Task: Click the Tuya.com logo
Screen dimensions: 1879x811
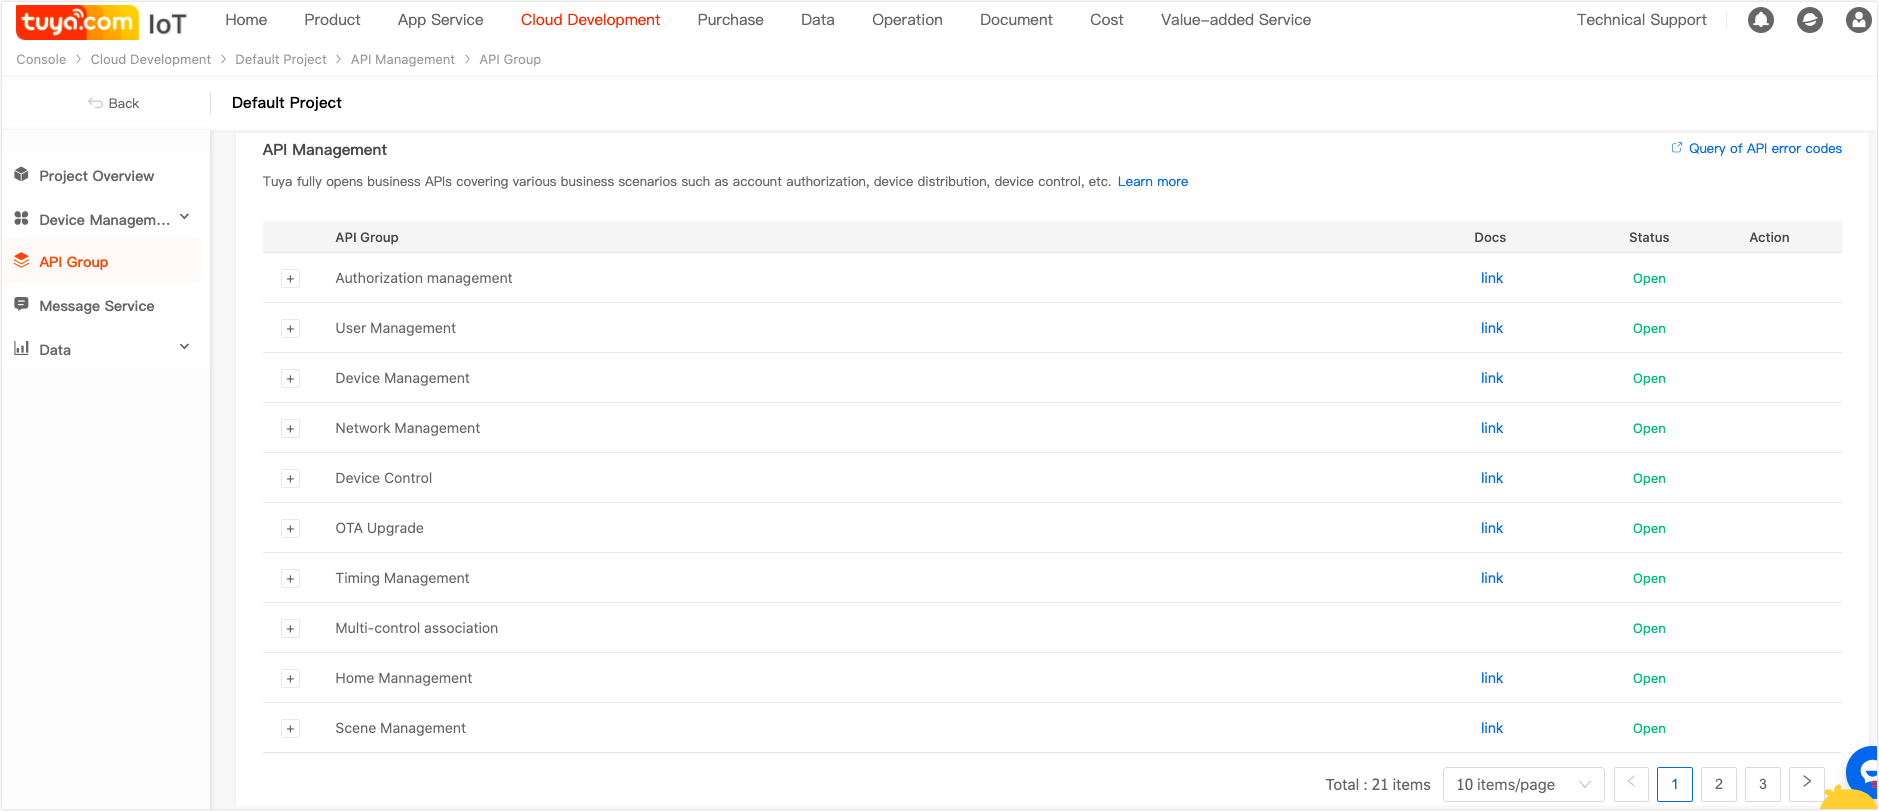Action: pyautogui.click(x=78, y=22)
